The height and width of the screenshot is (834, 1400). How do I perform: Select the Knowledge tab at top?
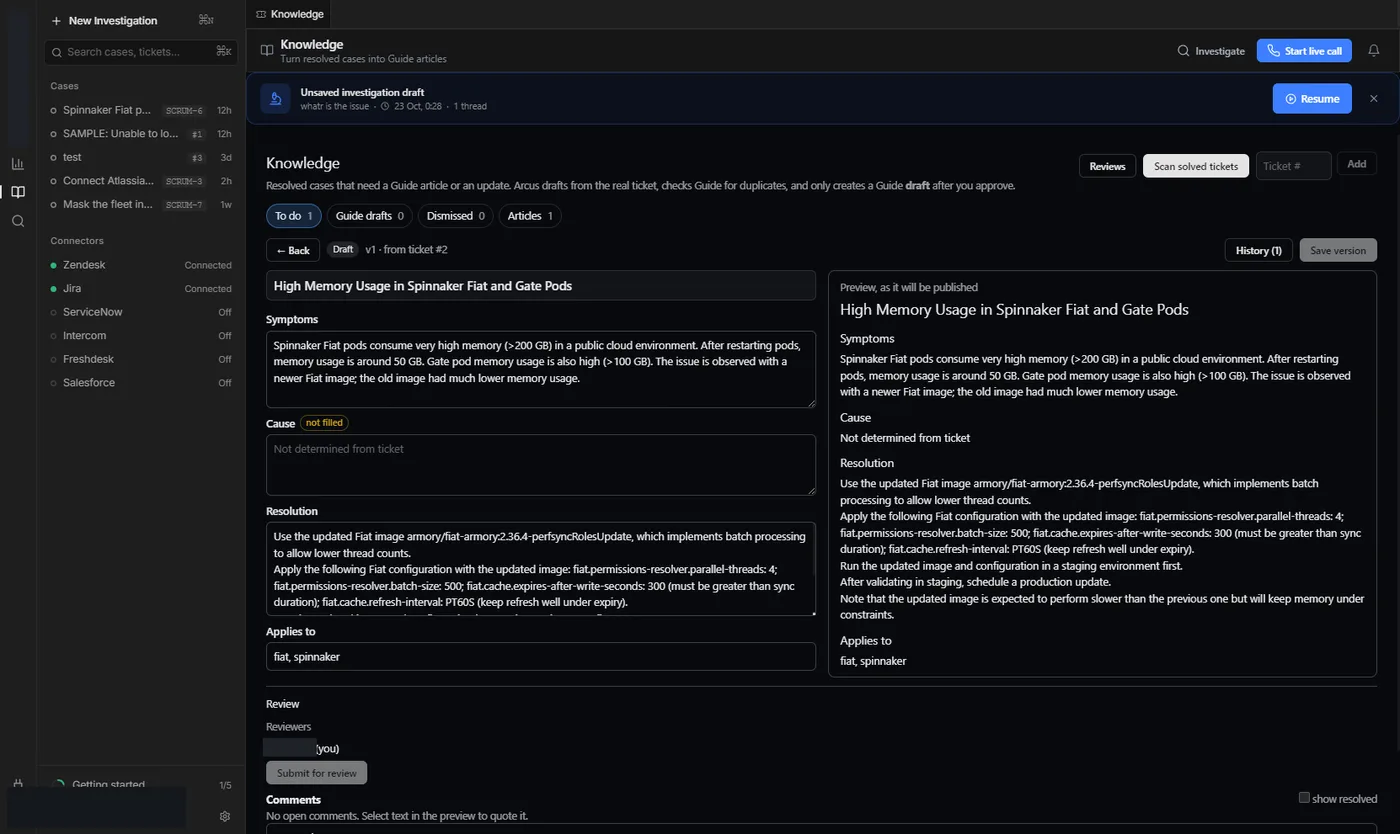(x=290, y=14)
